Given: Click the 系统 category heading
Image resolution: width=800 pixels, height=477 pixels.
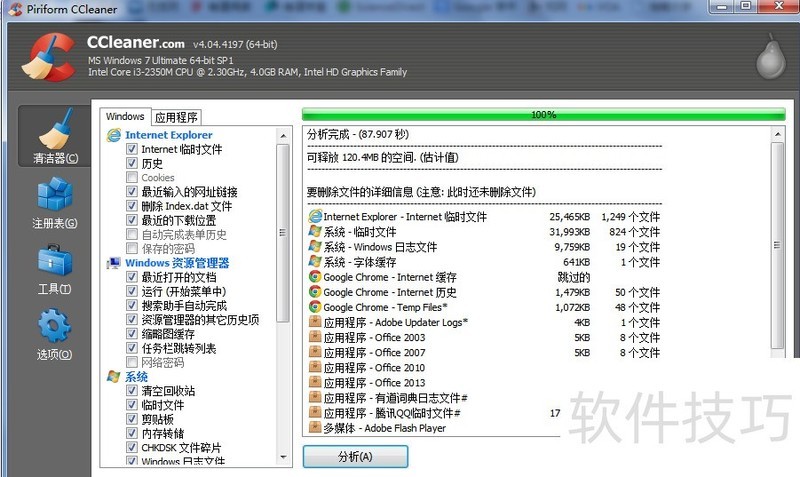Looking at the screenshot, I should pos(136,377).
